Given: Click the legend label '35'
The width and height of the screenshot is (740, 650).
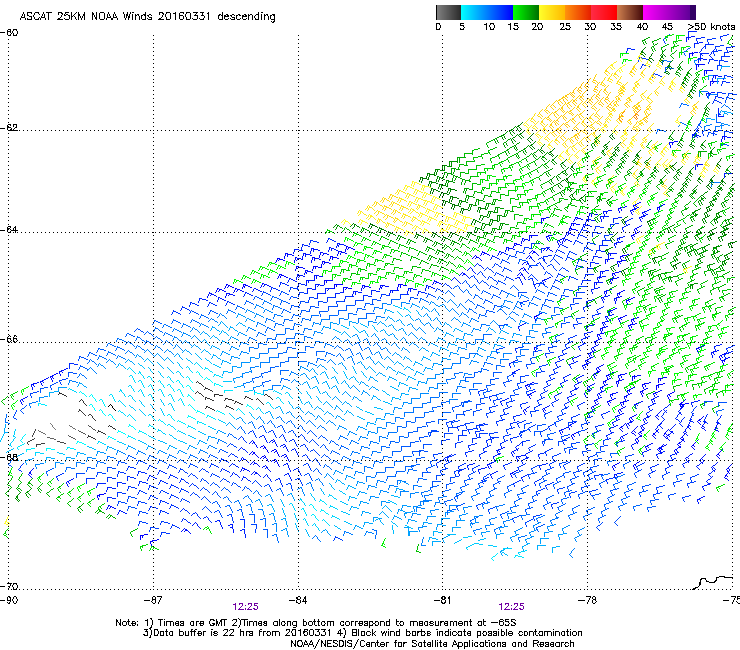Looking at the screenshot, I should point(616,27).
